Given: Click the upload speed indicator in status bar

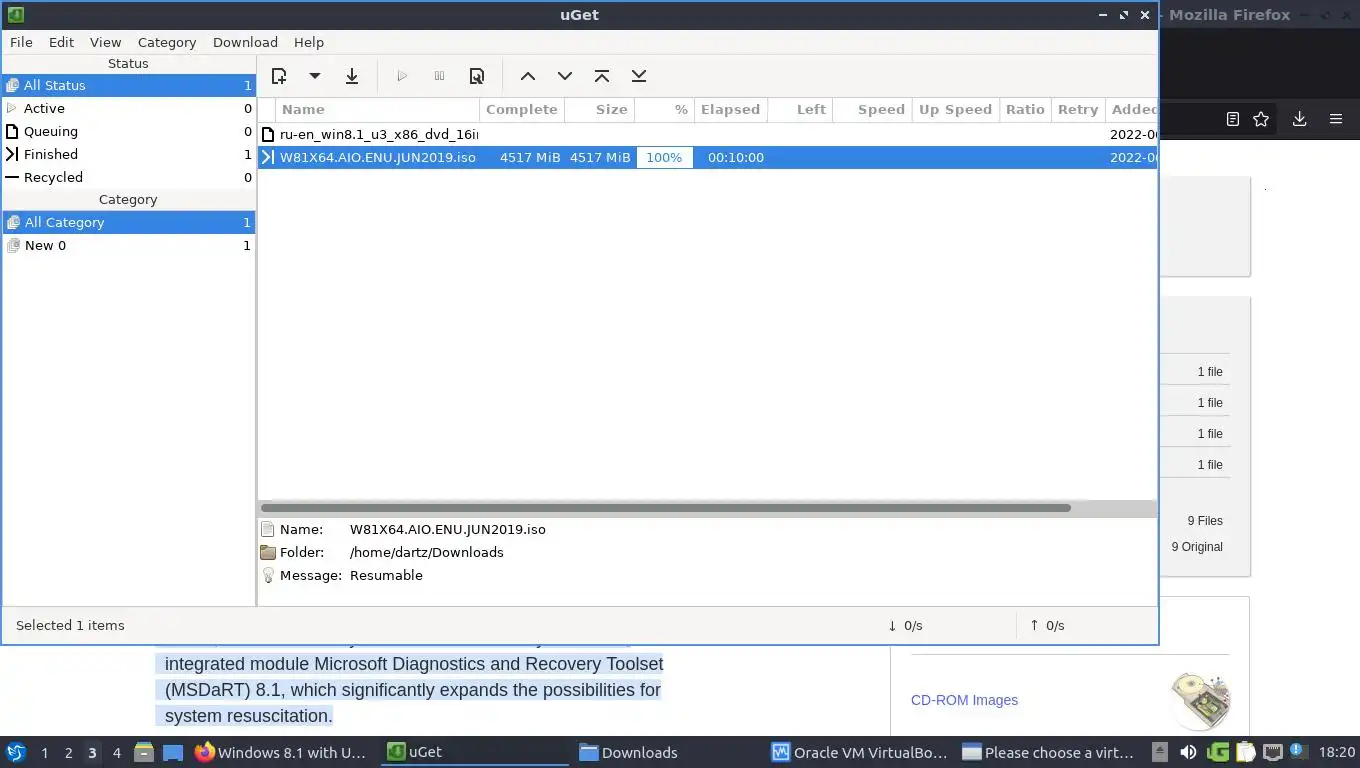Looking at the screenshot, I should click(1047, 625).
